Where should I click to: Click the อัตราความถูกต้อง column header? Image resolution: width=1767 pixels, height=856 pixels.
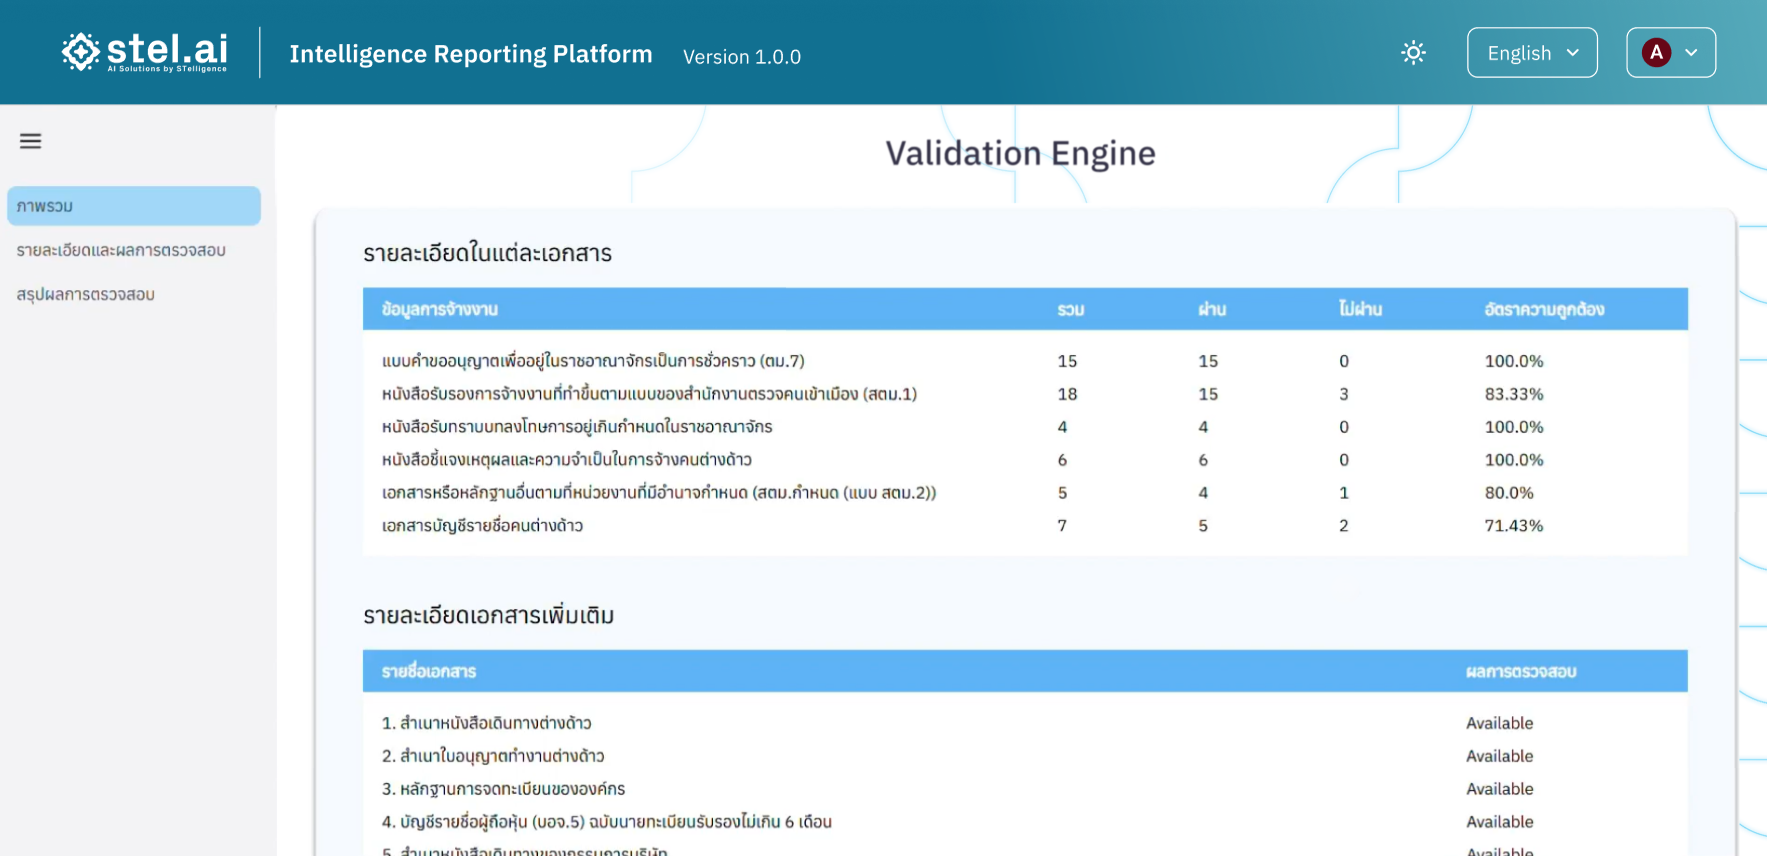(1544, 310)
